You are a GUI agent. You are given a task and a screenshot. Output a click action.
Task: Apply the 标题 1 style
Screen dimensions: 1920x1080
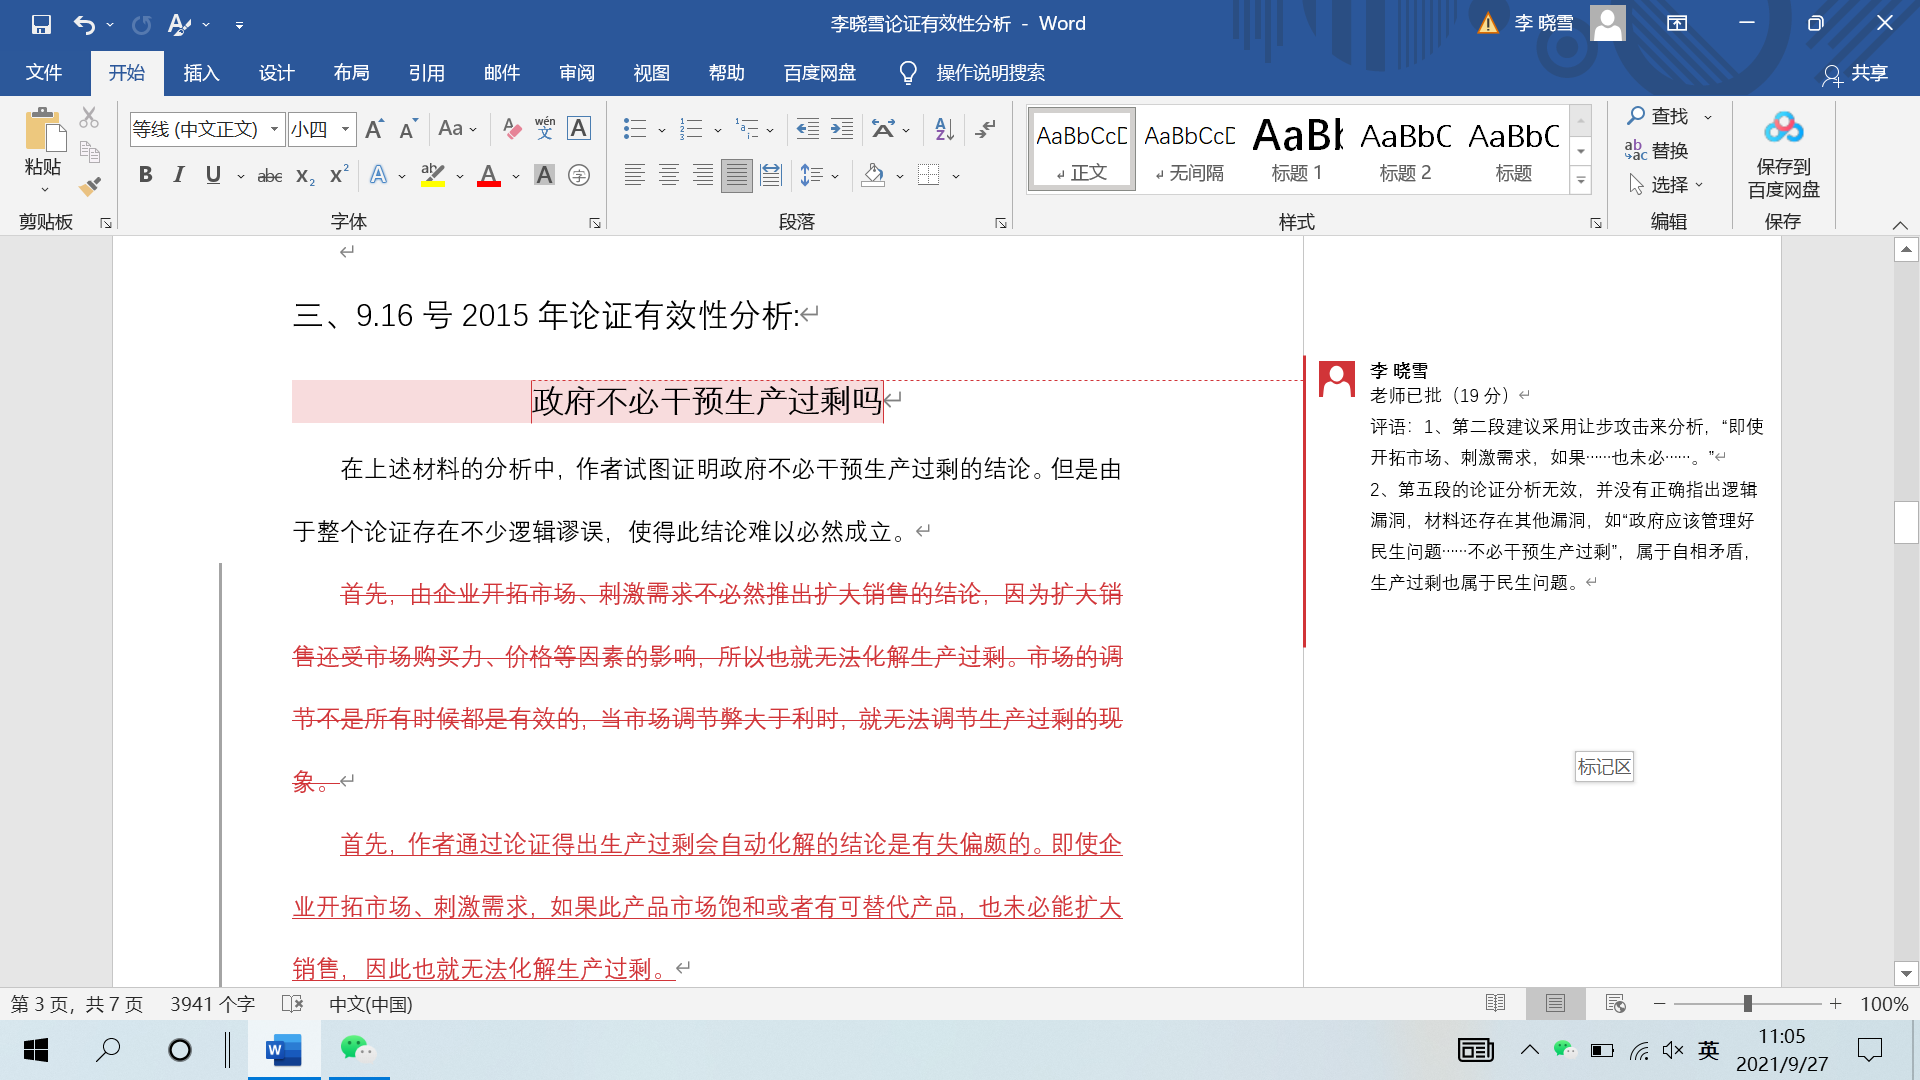1297,148
